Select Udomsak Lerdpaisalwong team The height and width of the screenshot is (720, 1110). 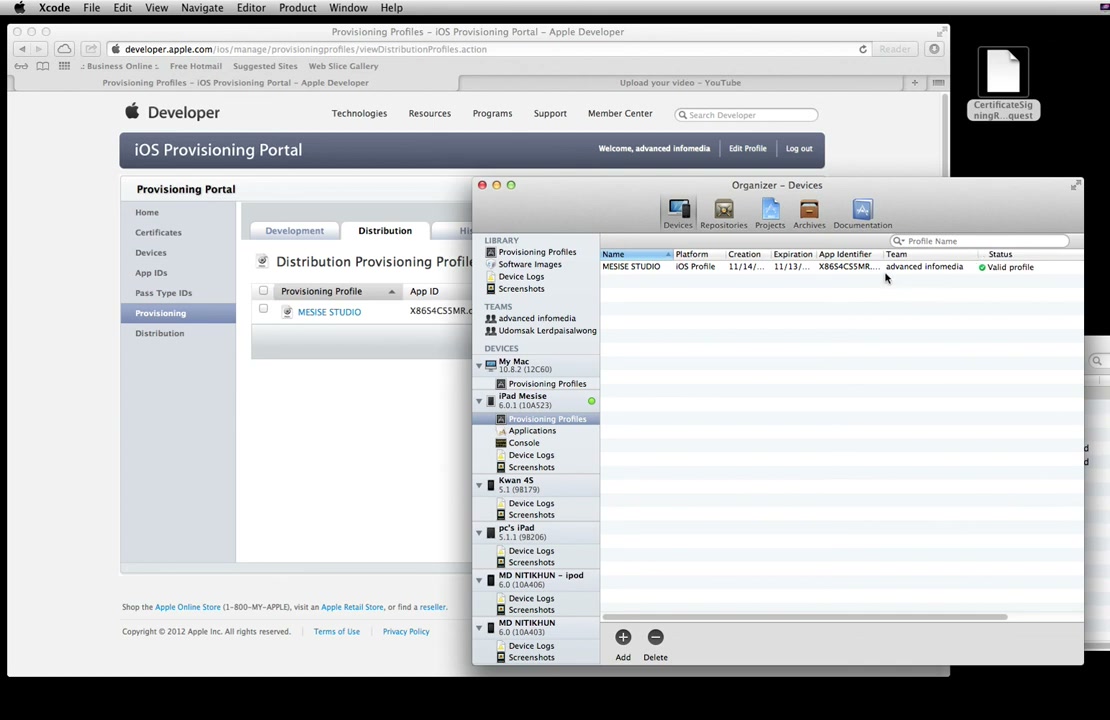tap(542, 331)
